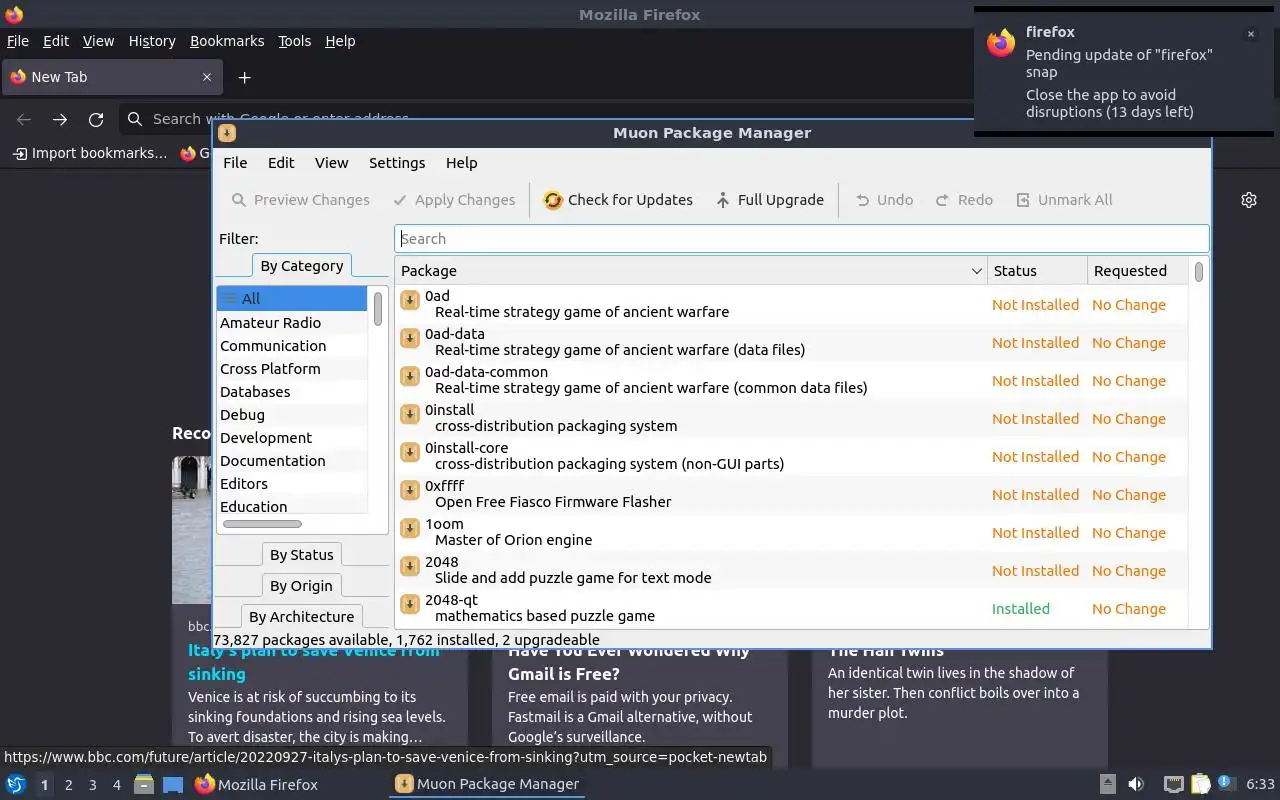1280x800 pixels.
Task: Click the package icon beside 1oom
Action: tap(409, 528)
